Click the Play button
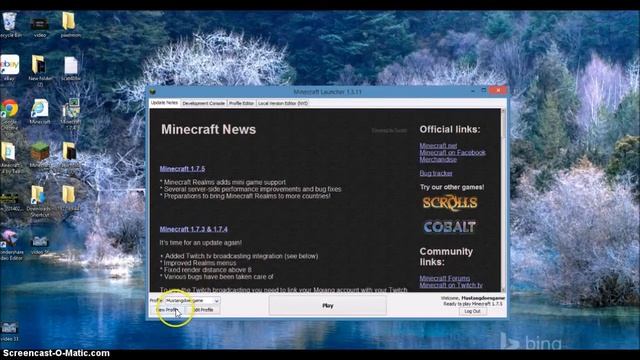The width and height of the screenshot is (640, 360). pos(327,305)
